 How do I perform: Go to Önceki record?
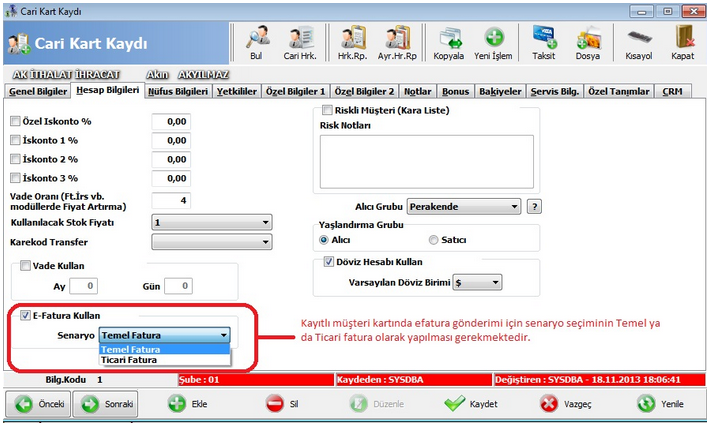click(x=38, y=404)
